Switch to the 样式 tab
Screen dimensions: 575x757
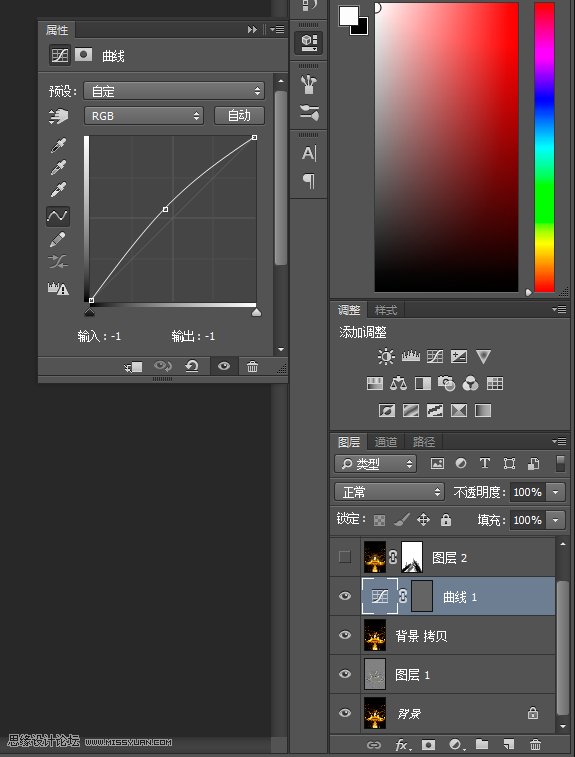pos(386,309)
